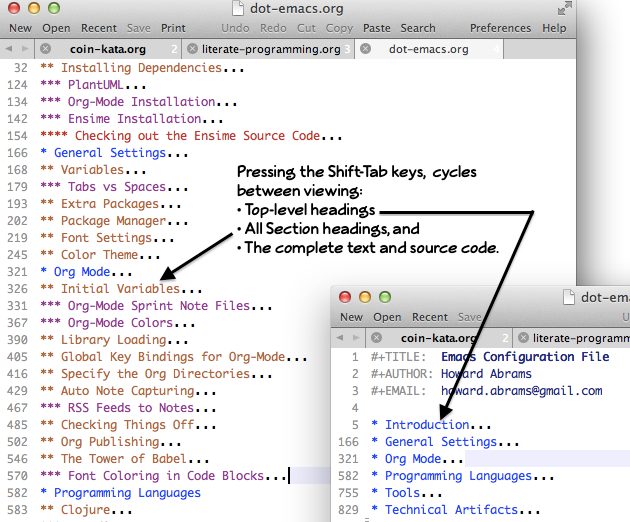Expand Technical Artifacts heading in second window
Viewport: 630px width, 522px height.
coord(456,510)
